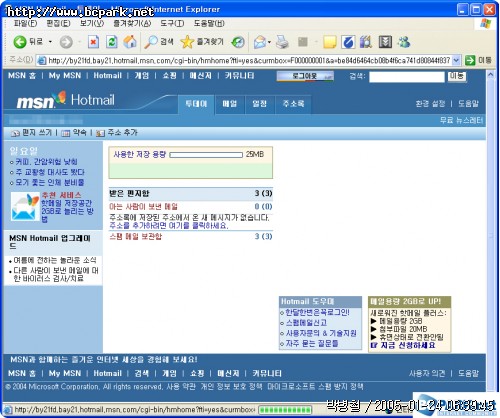Viewport: 500px width, 418px height.
Task: Open the MSN 홈 link in top bar
Action: click(x=22, y=76)
